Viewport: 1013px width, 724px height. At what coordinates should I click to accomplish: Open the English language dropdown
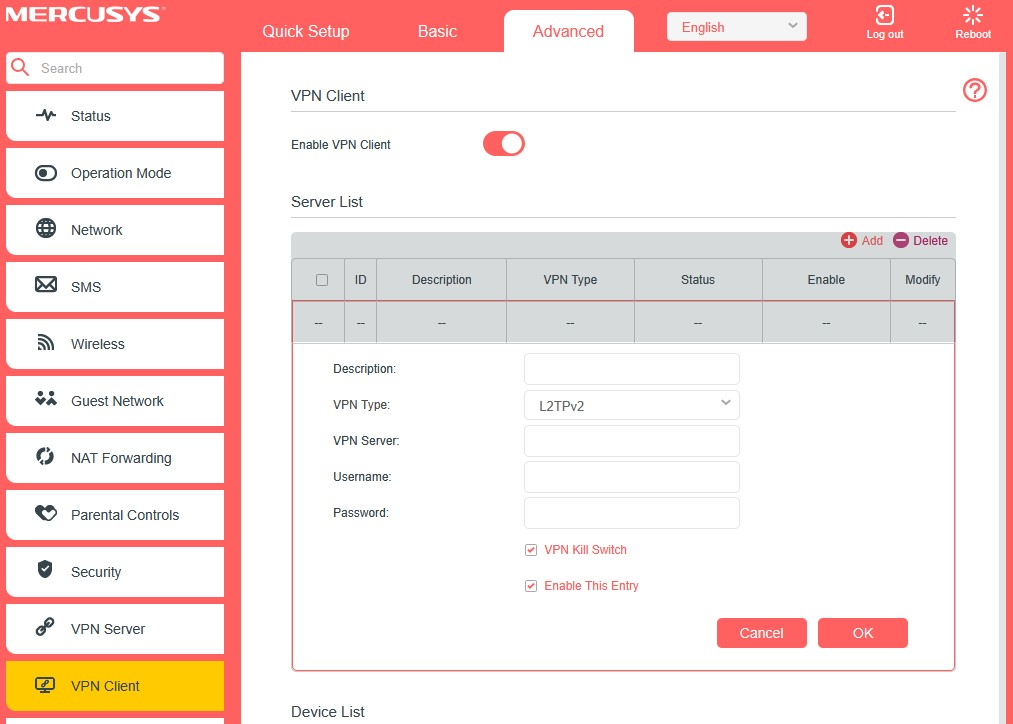click(737, 26)
